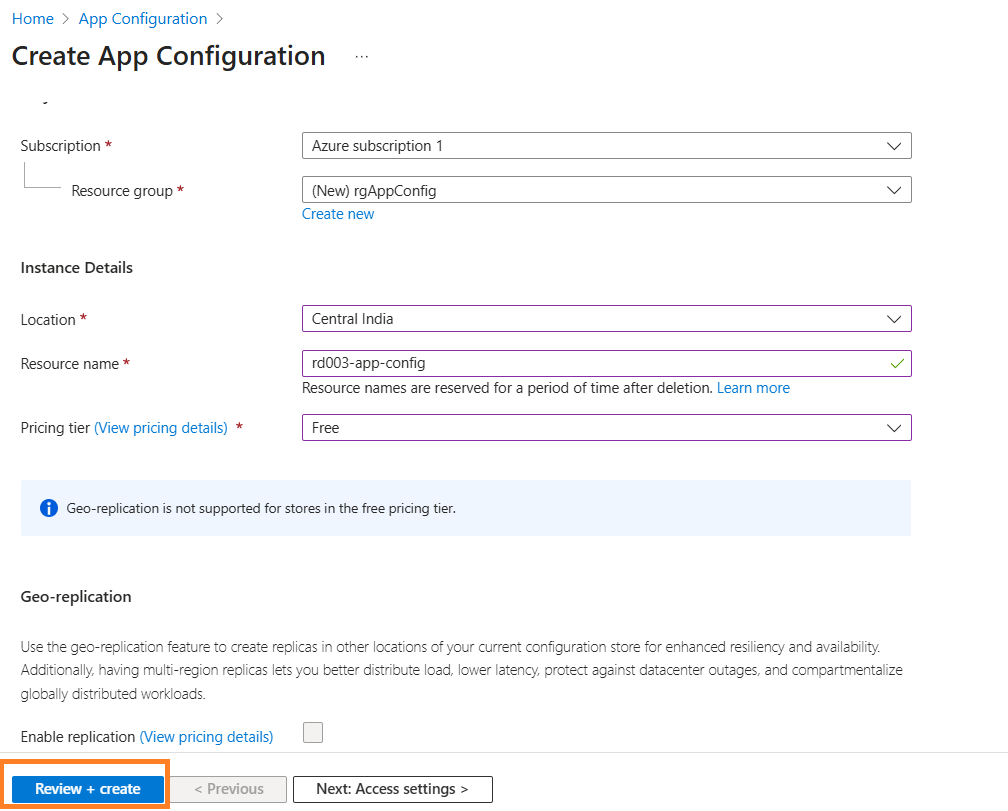Open App Configuration breadcrumb link

142,18
